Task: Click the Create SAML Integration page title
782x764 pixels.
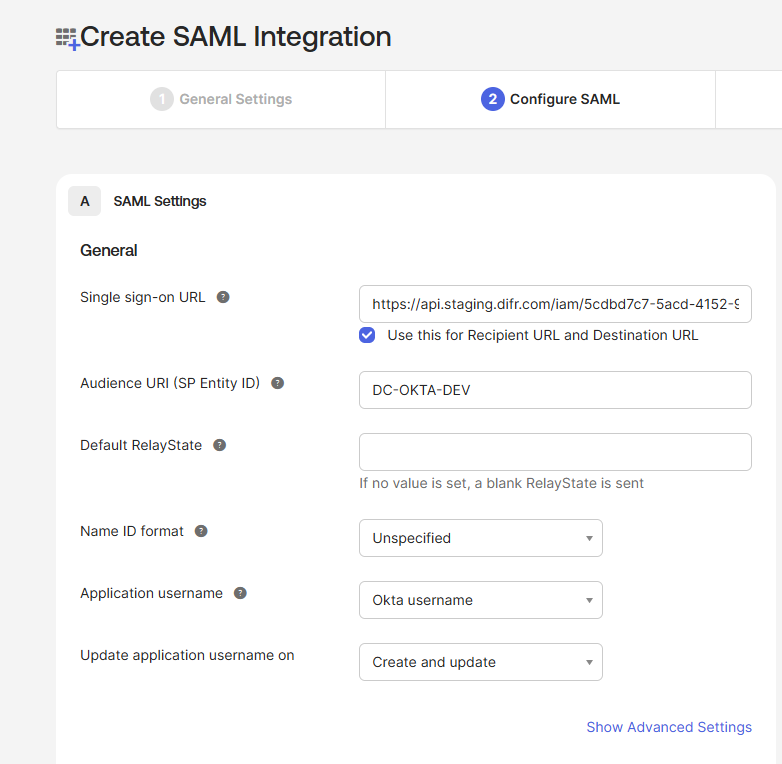Action: [235, 37]
